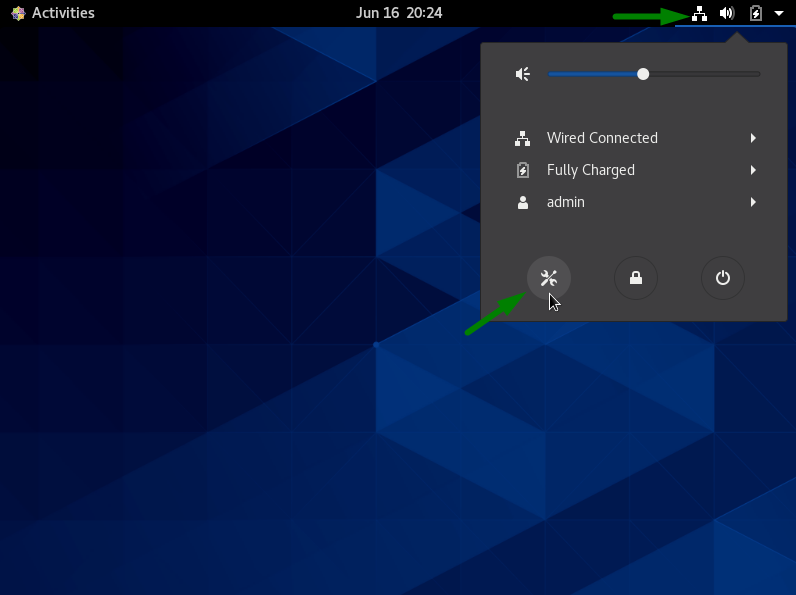Image resolution: width=796 pixels, height=595 pixels.
Task: Click the battery icon in top bar
Action: coord(756,13)
